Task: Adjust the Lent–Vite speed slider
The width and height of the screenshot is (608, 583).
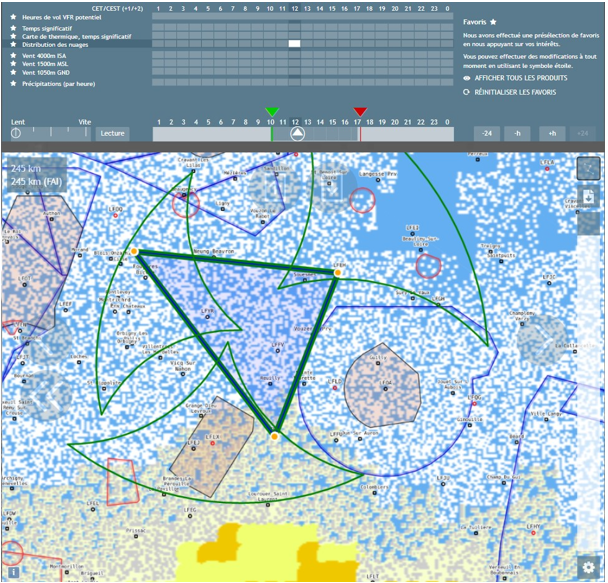Action: (x=58, y=132)
